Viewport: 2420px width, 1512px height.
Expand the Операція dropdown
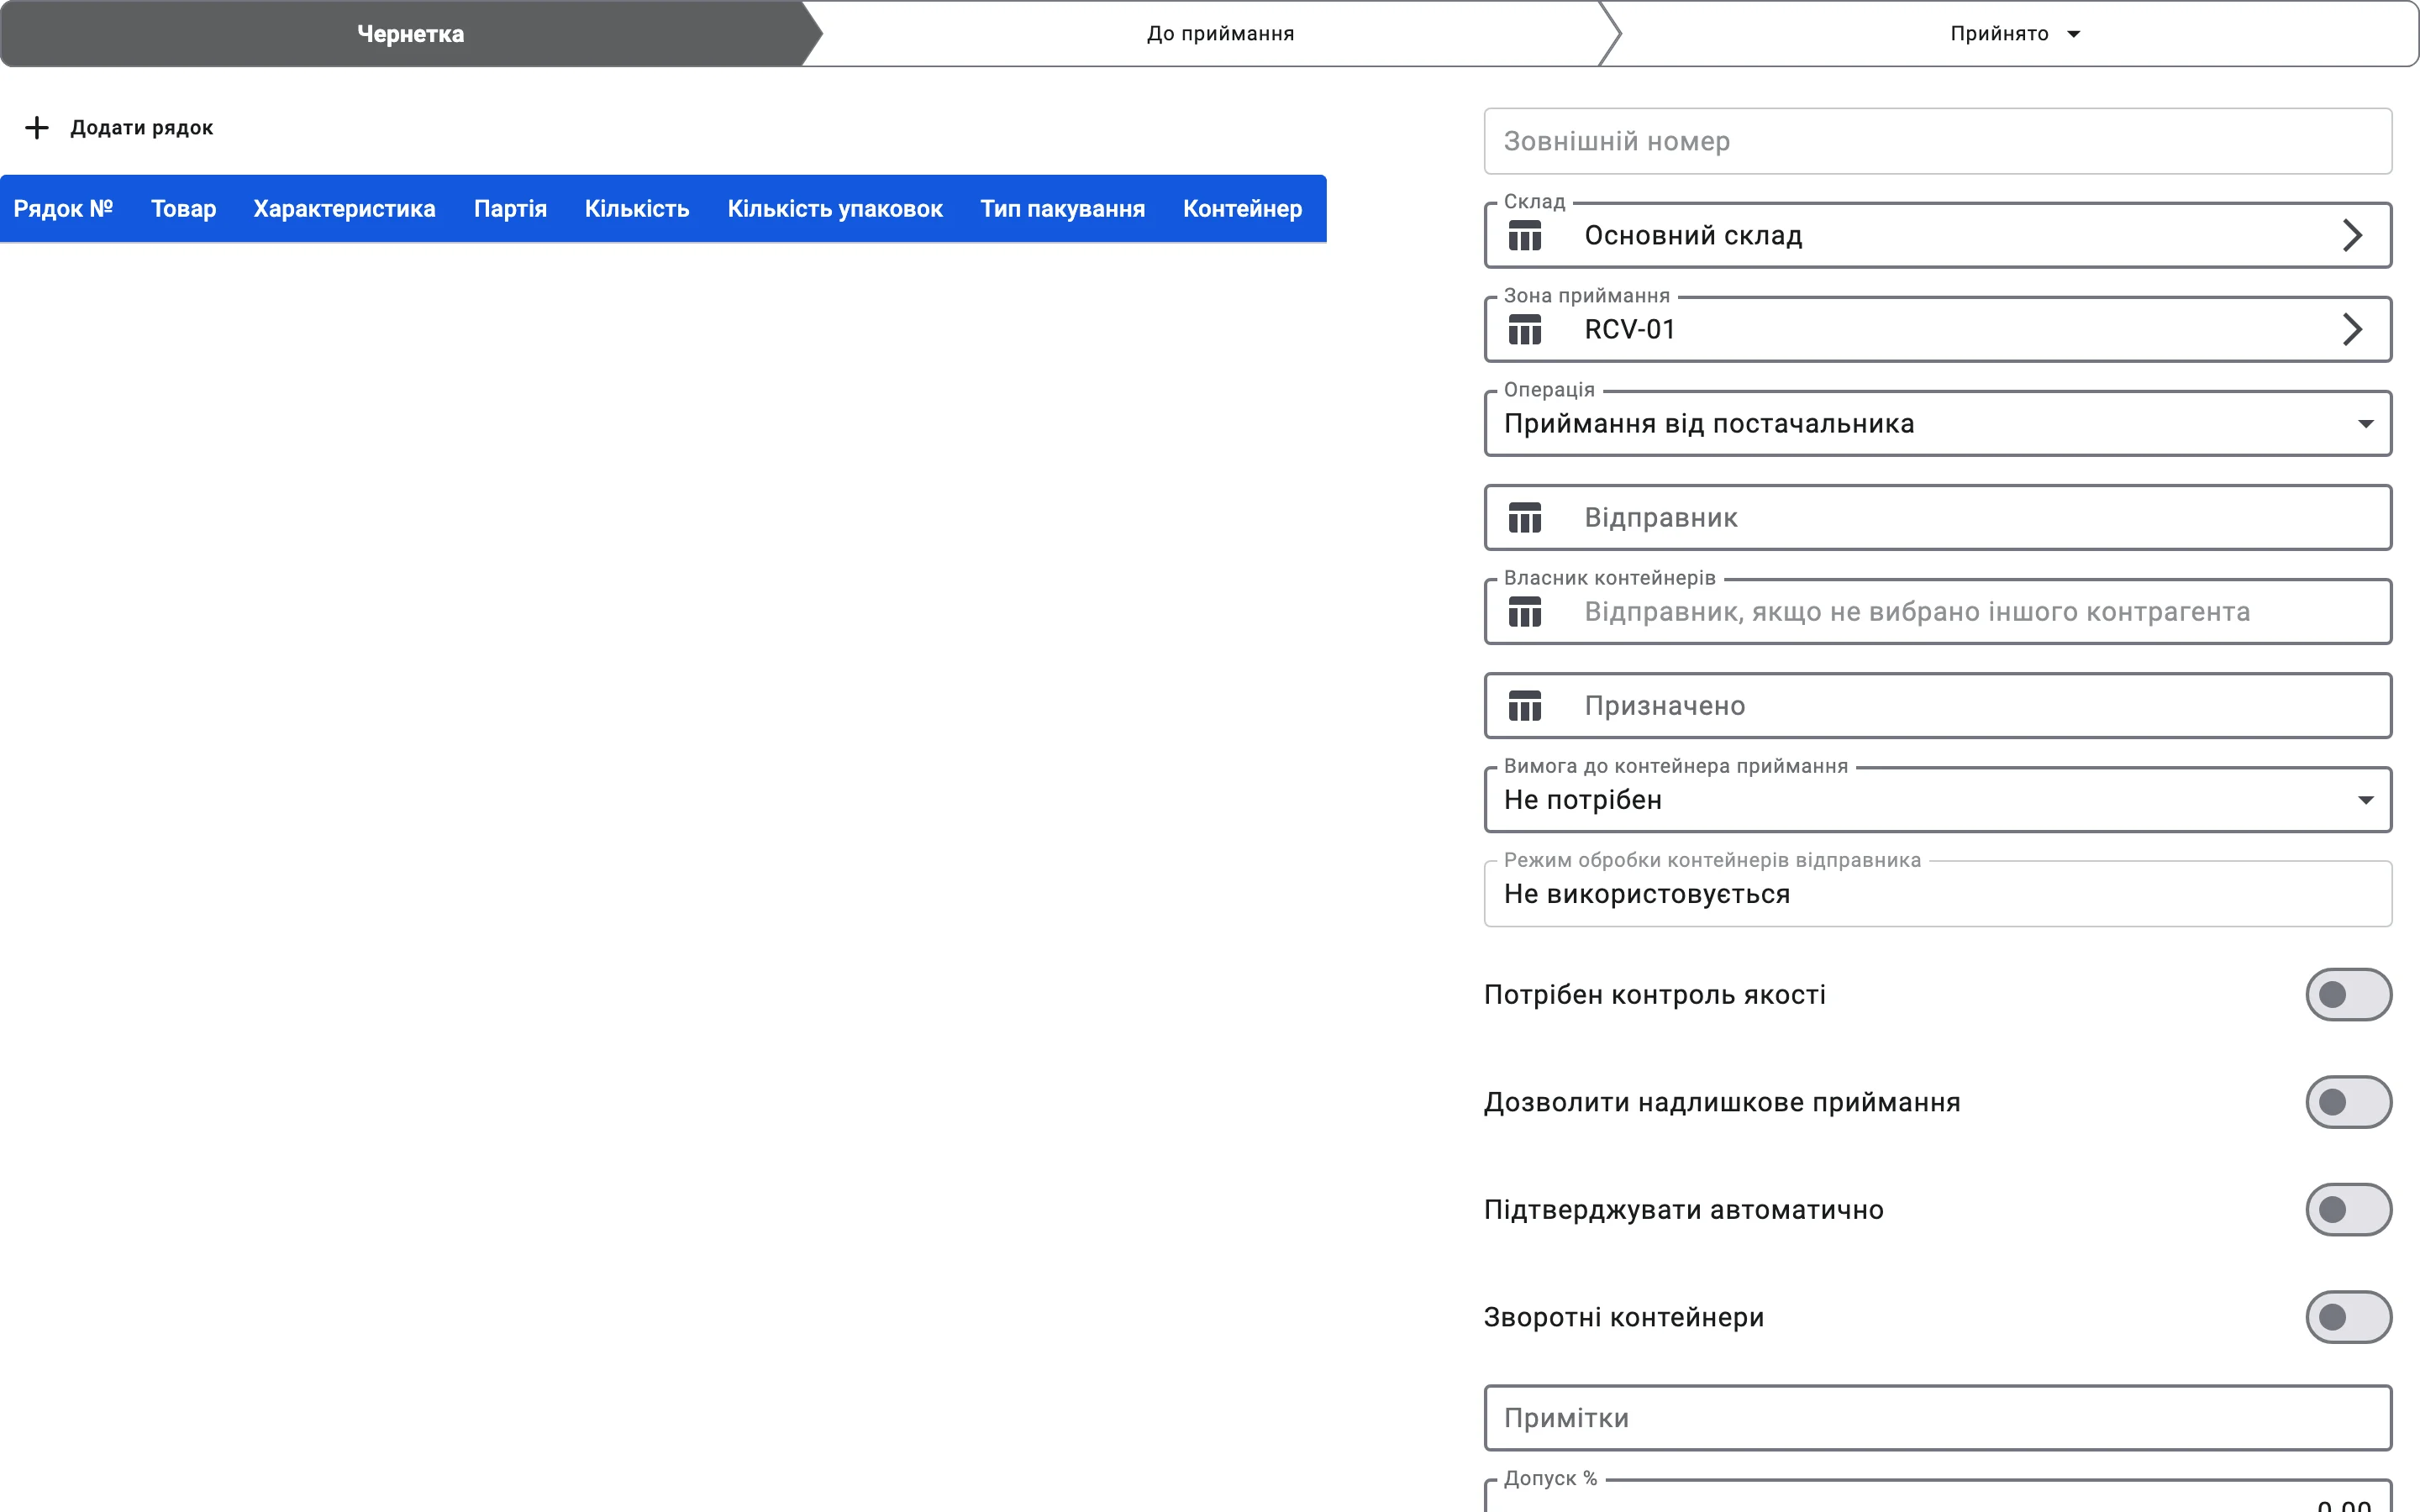coord(1937,424)
